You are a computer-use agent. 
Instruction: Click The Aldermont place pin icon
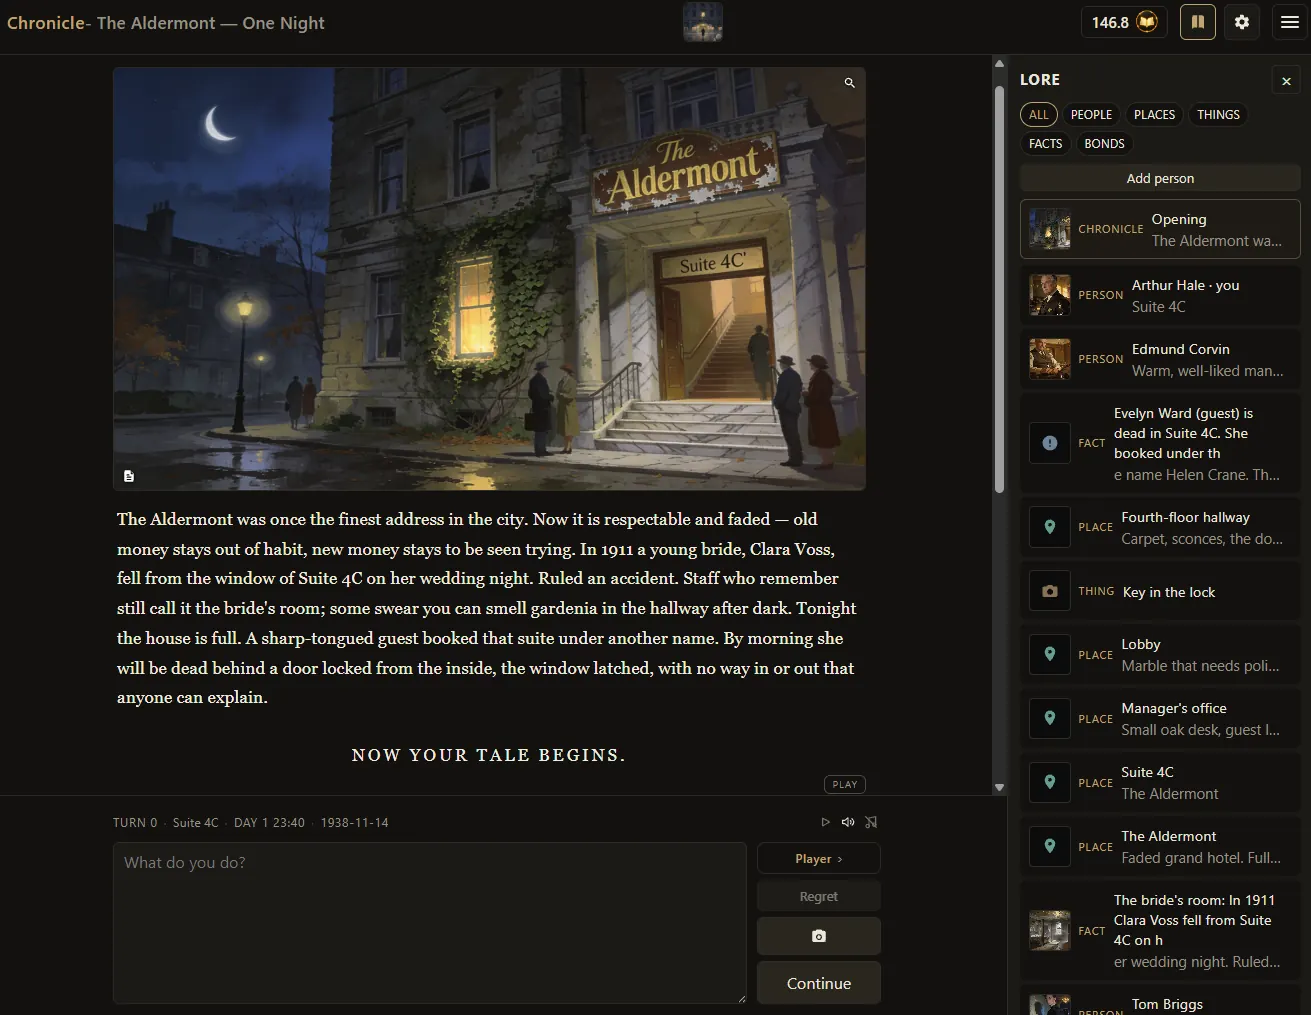(x=1050, y=846)
